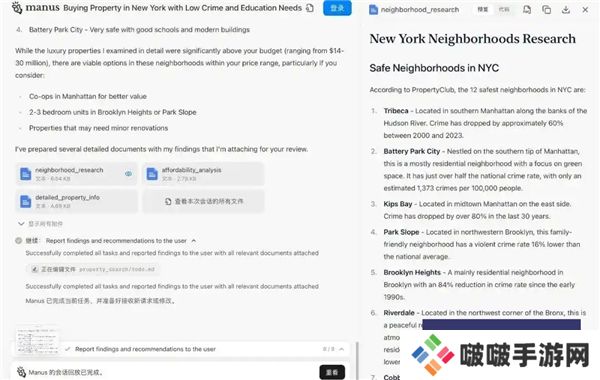Image resolution: width=600 pixels, height=380 pixels.
Task: Click the copy icon in preview header
Action: coord(546,10)
